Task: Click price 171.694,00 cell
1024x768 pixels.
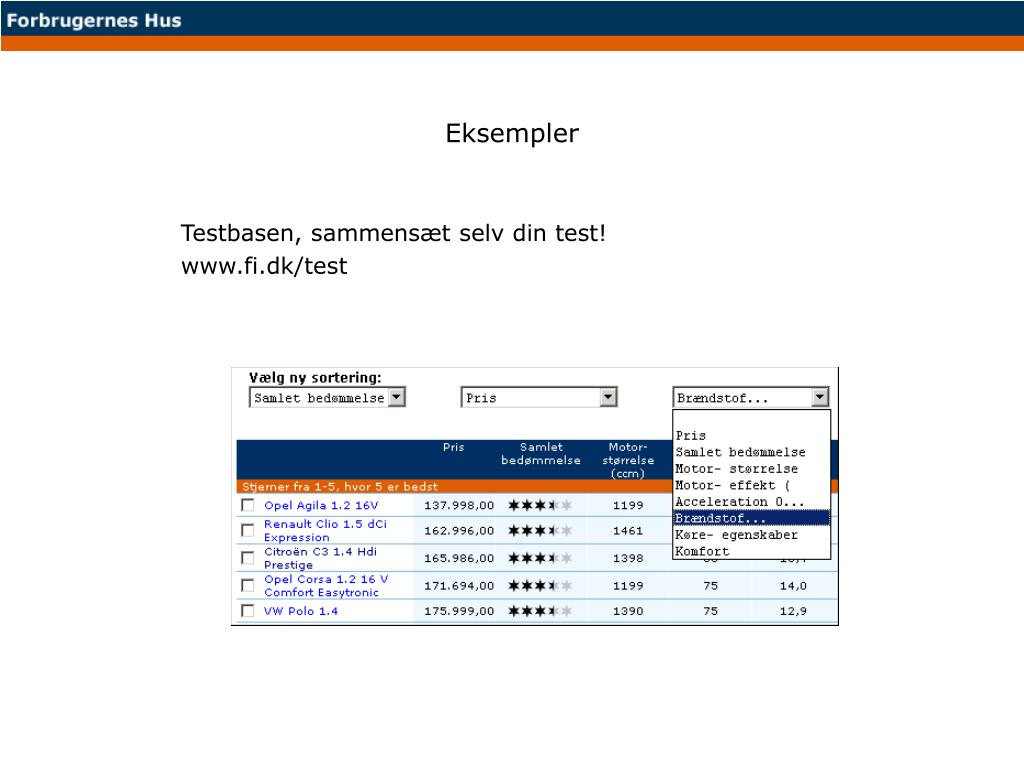Action: click(459, 586)
